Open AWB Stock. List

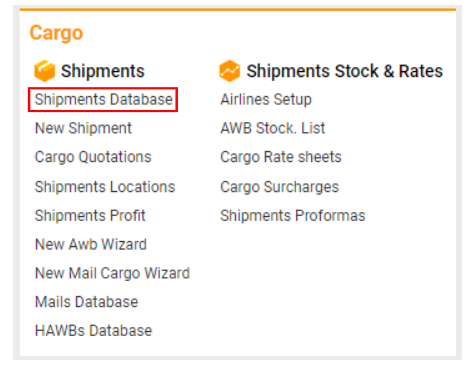coord(273,128)
